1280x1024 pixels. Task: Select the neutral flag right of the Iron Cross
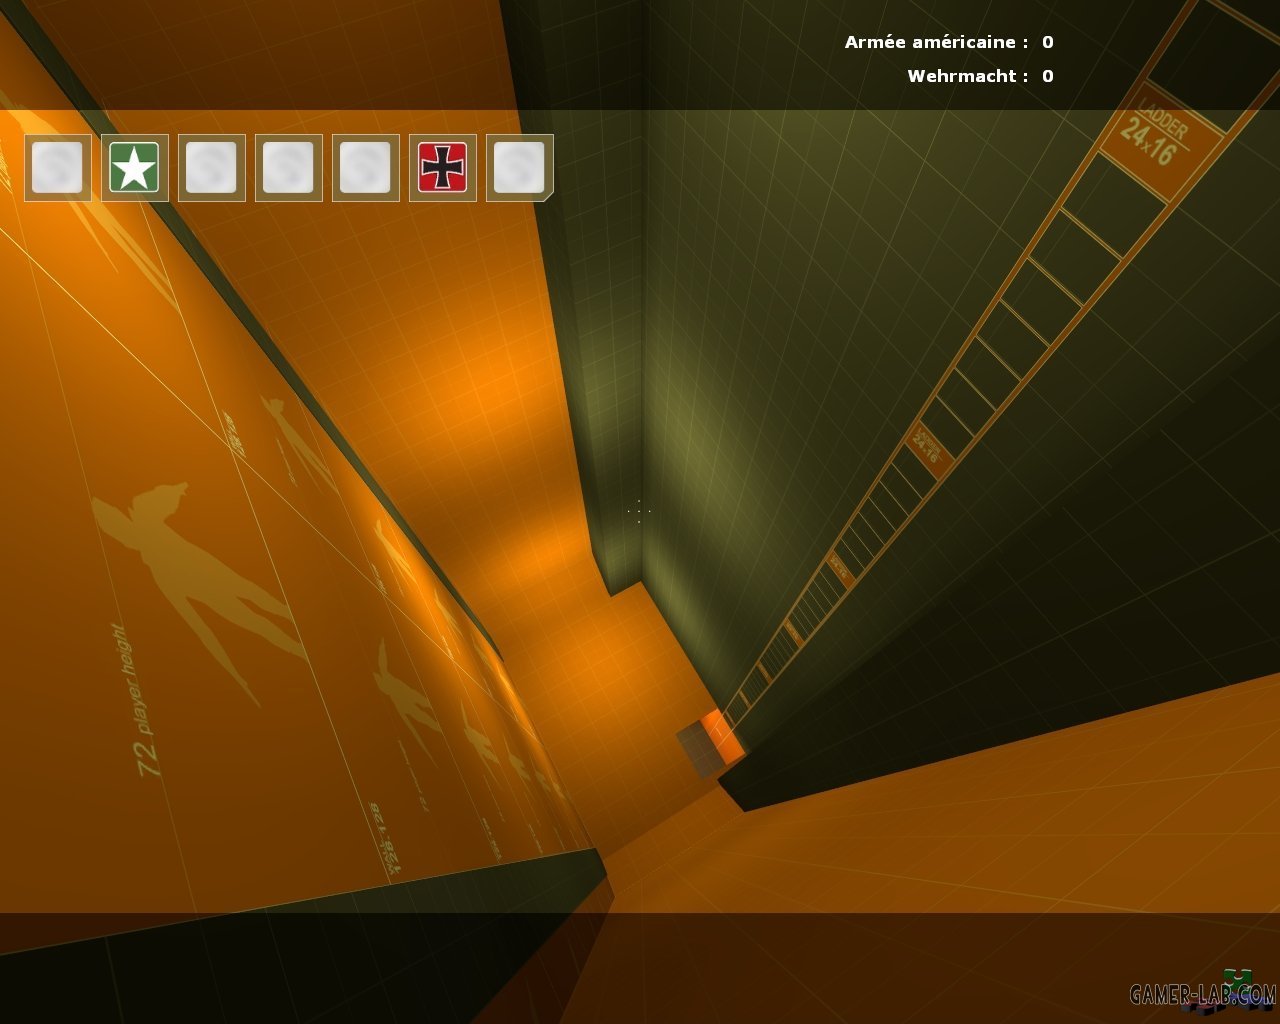tap(520, 167)
